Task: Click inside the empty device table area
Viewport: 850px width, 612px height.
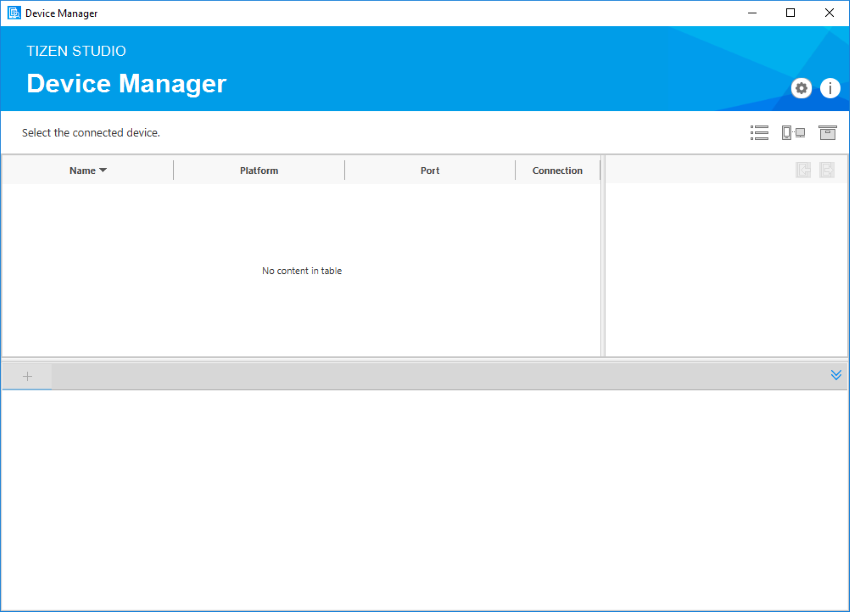Action: 302,270
